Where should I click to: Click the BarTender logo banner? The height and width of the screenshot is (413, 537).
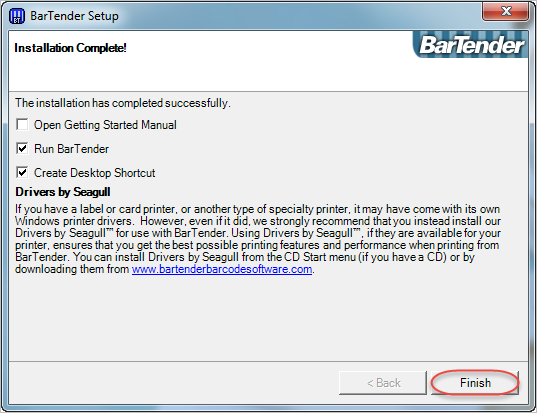(x=471, y=45)
